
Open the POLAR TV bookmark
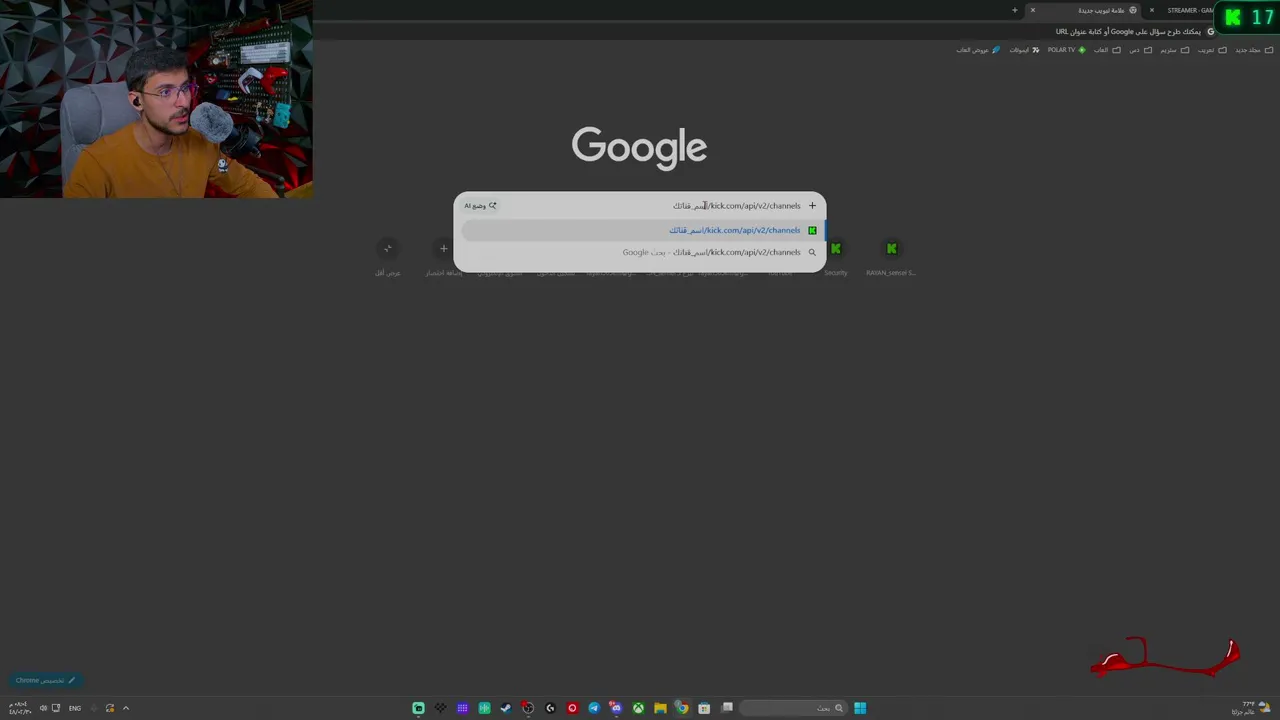coord(1066,50)
